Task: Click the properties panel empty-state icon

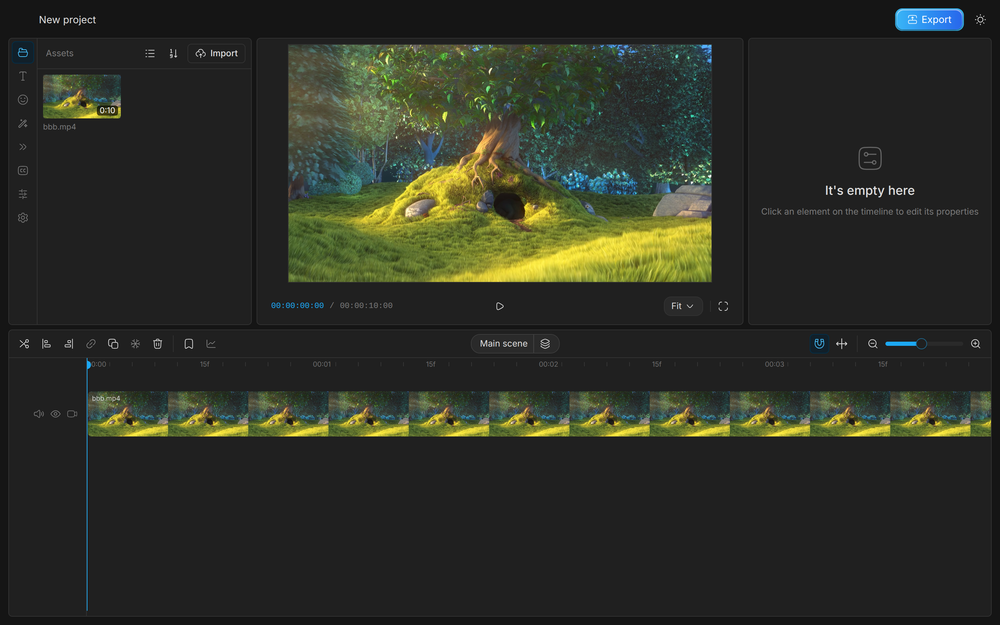Action: coord(870,158)
